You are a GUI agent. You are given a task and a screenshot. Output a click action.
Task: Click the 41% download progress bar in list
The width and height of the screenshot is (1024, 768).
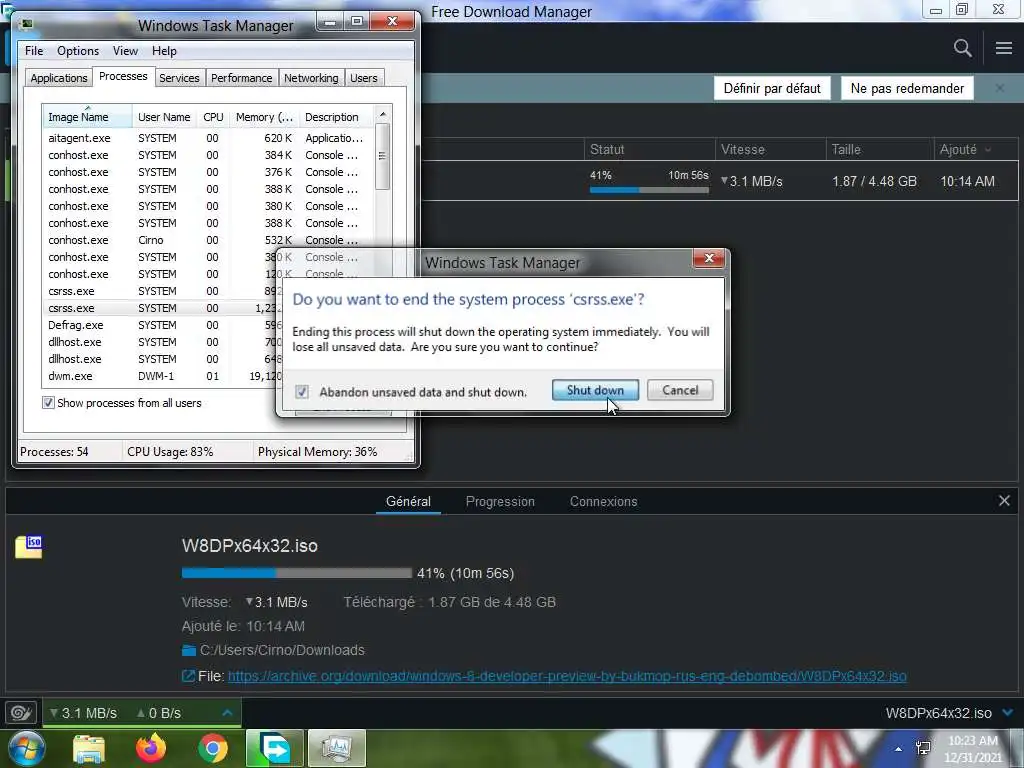(x=649, y=190)
